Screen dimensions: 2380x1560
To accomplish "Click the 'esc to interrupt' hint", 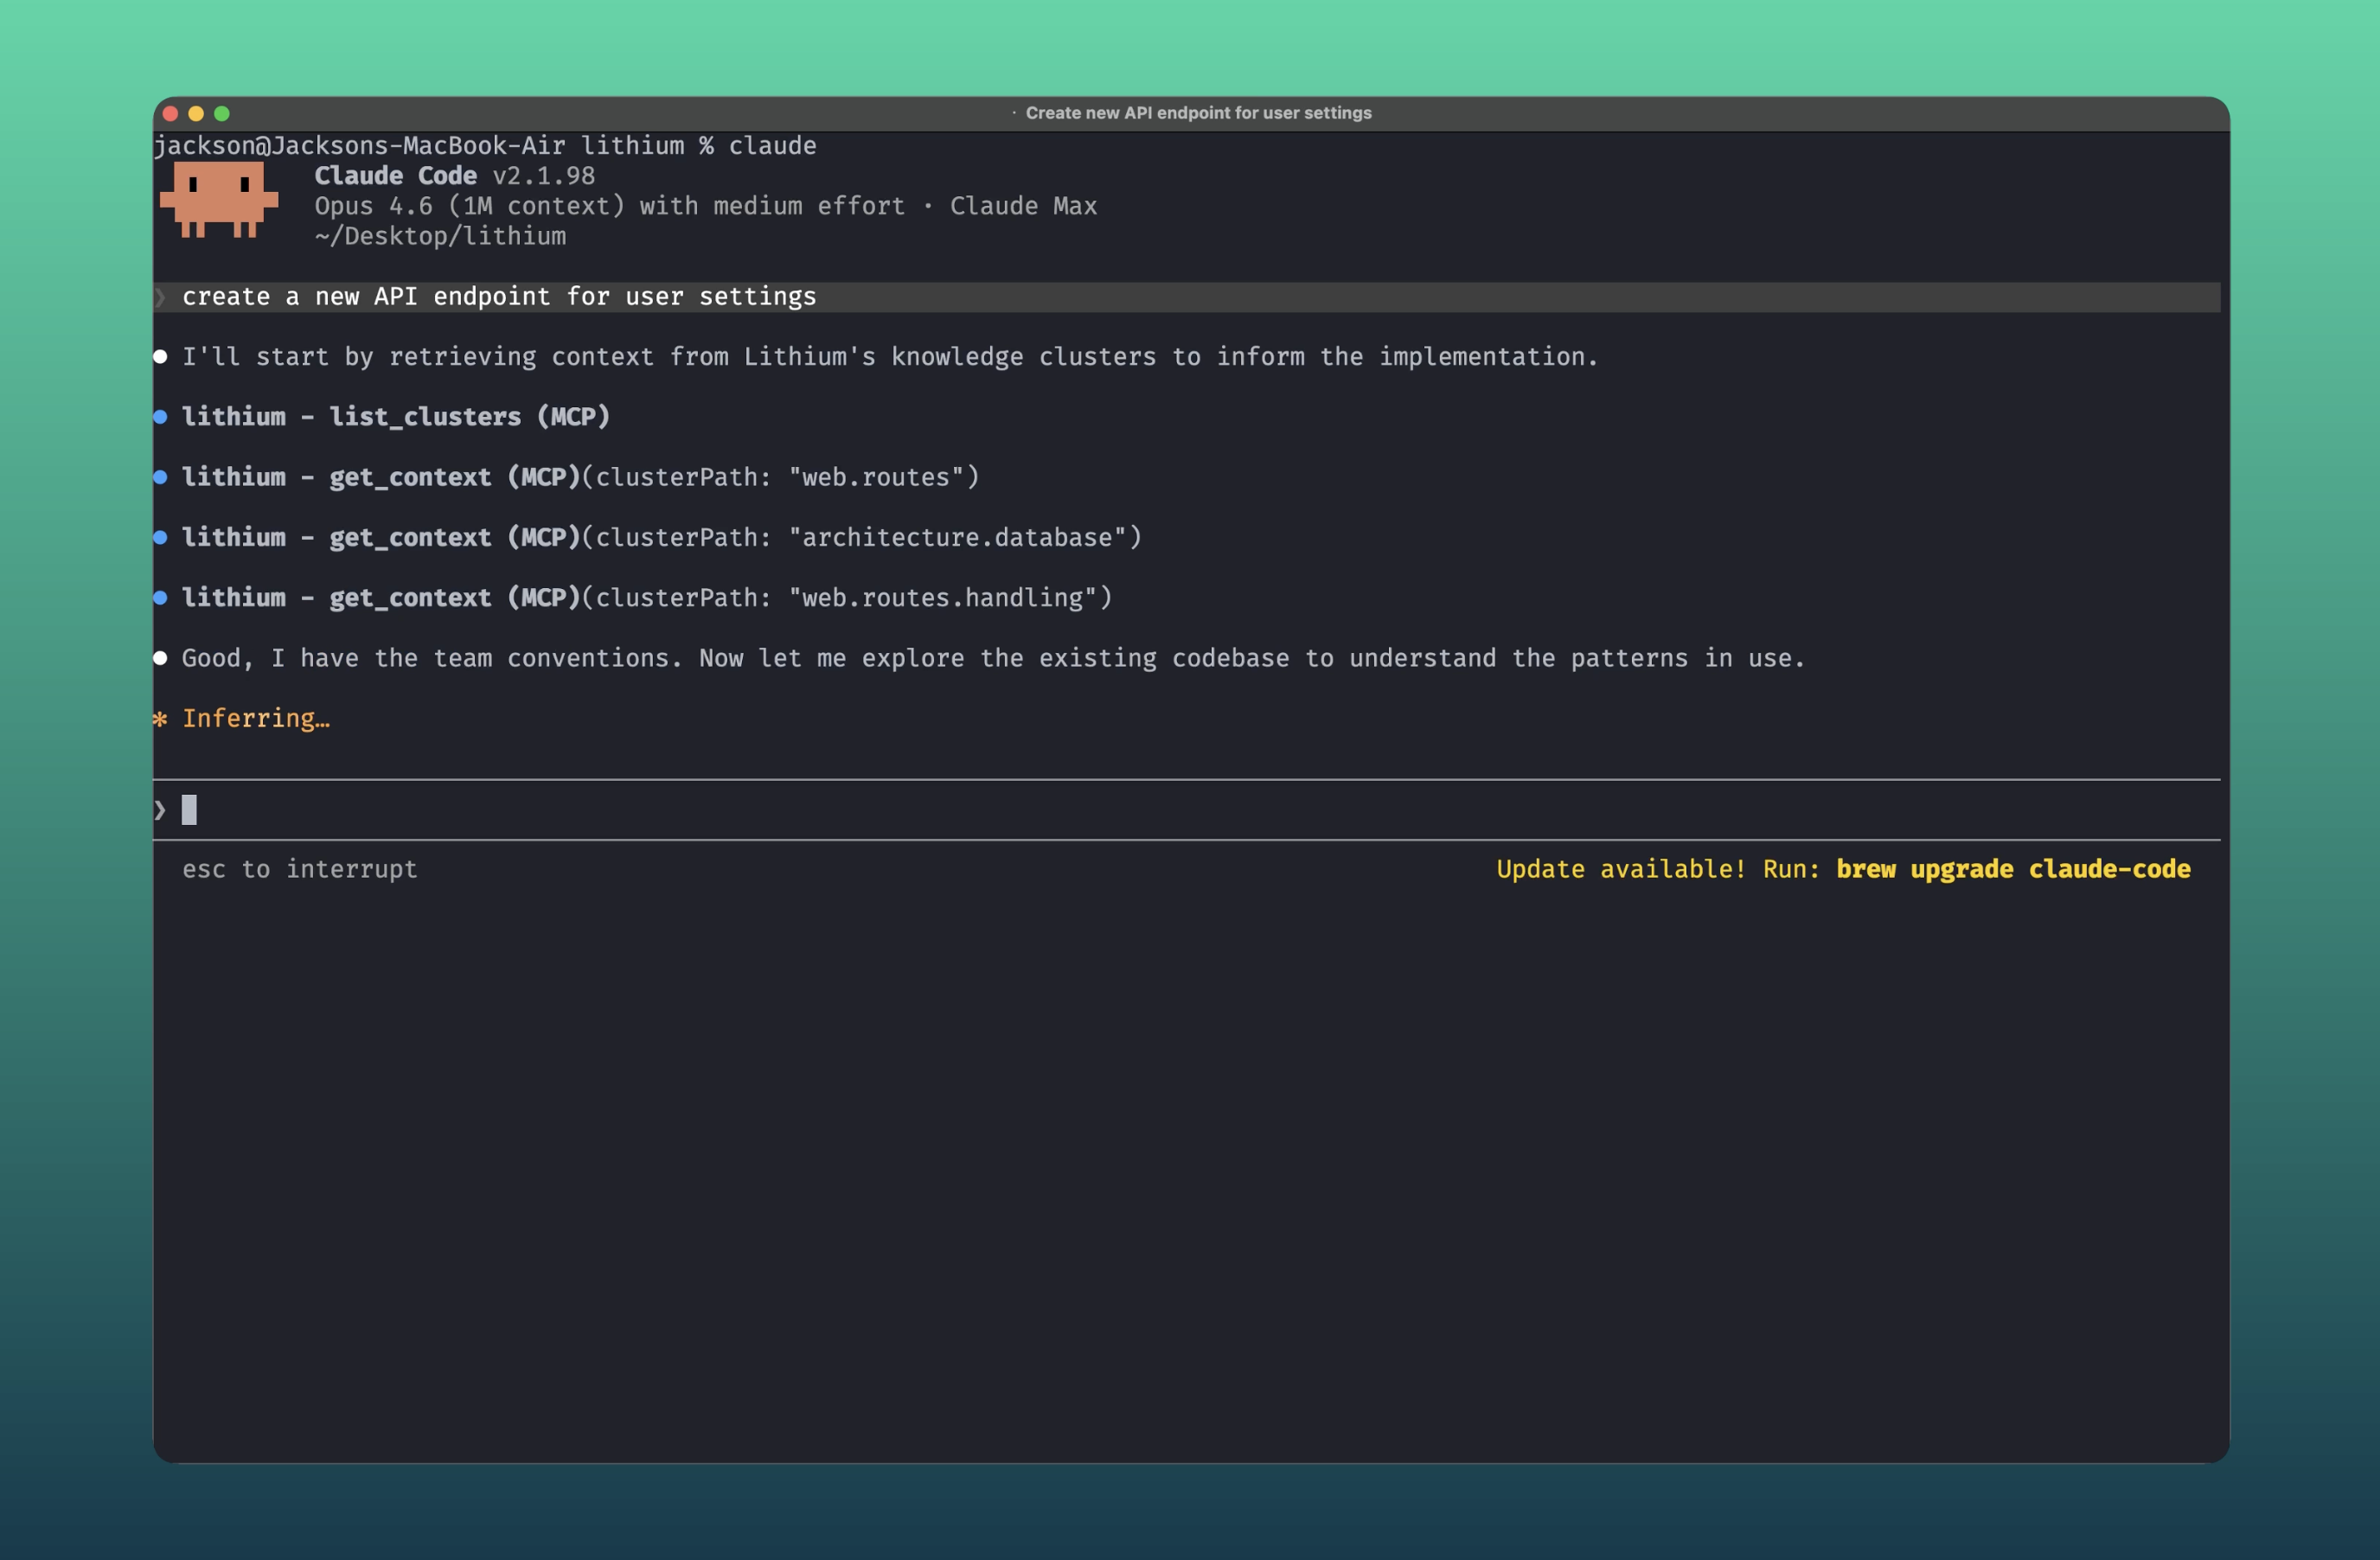I will (299, 869).
